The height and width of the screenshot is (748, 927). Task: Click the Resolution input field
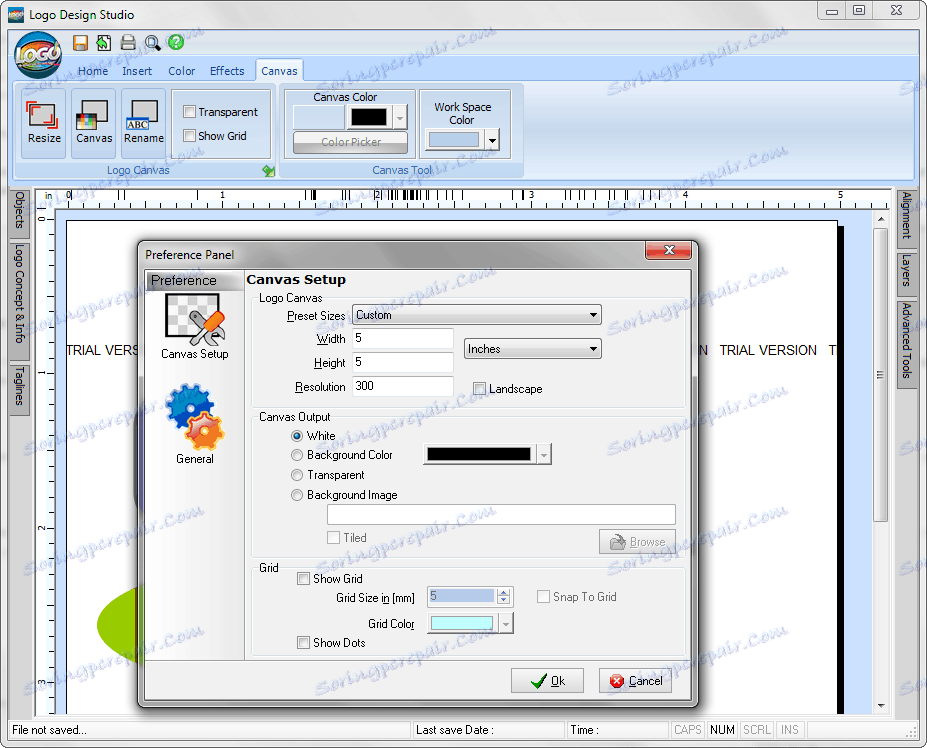pyautogui.click(x=403, y=386)
